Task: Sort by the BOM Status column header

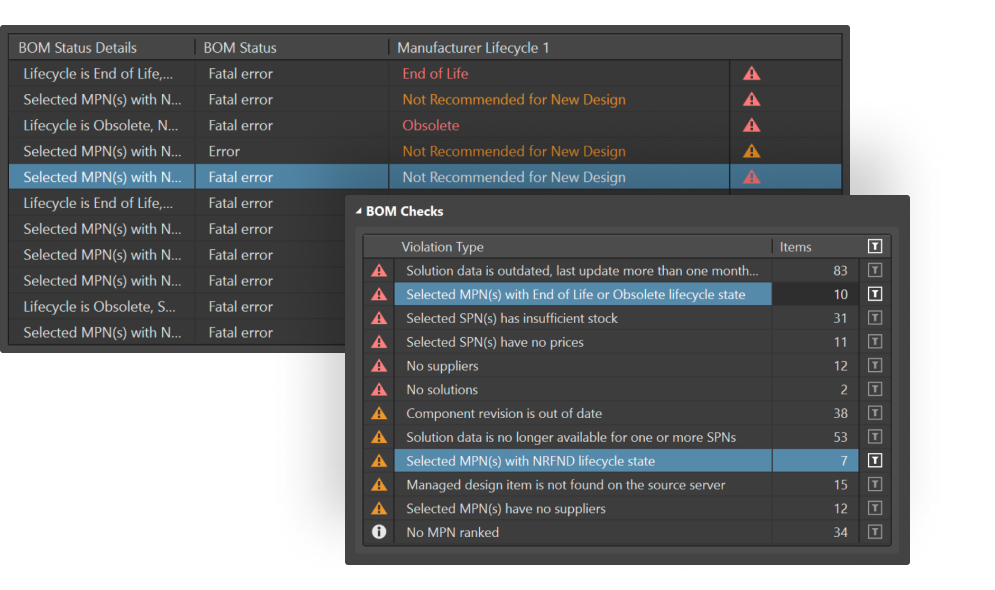Action: tap(240, 48)
